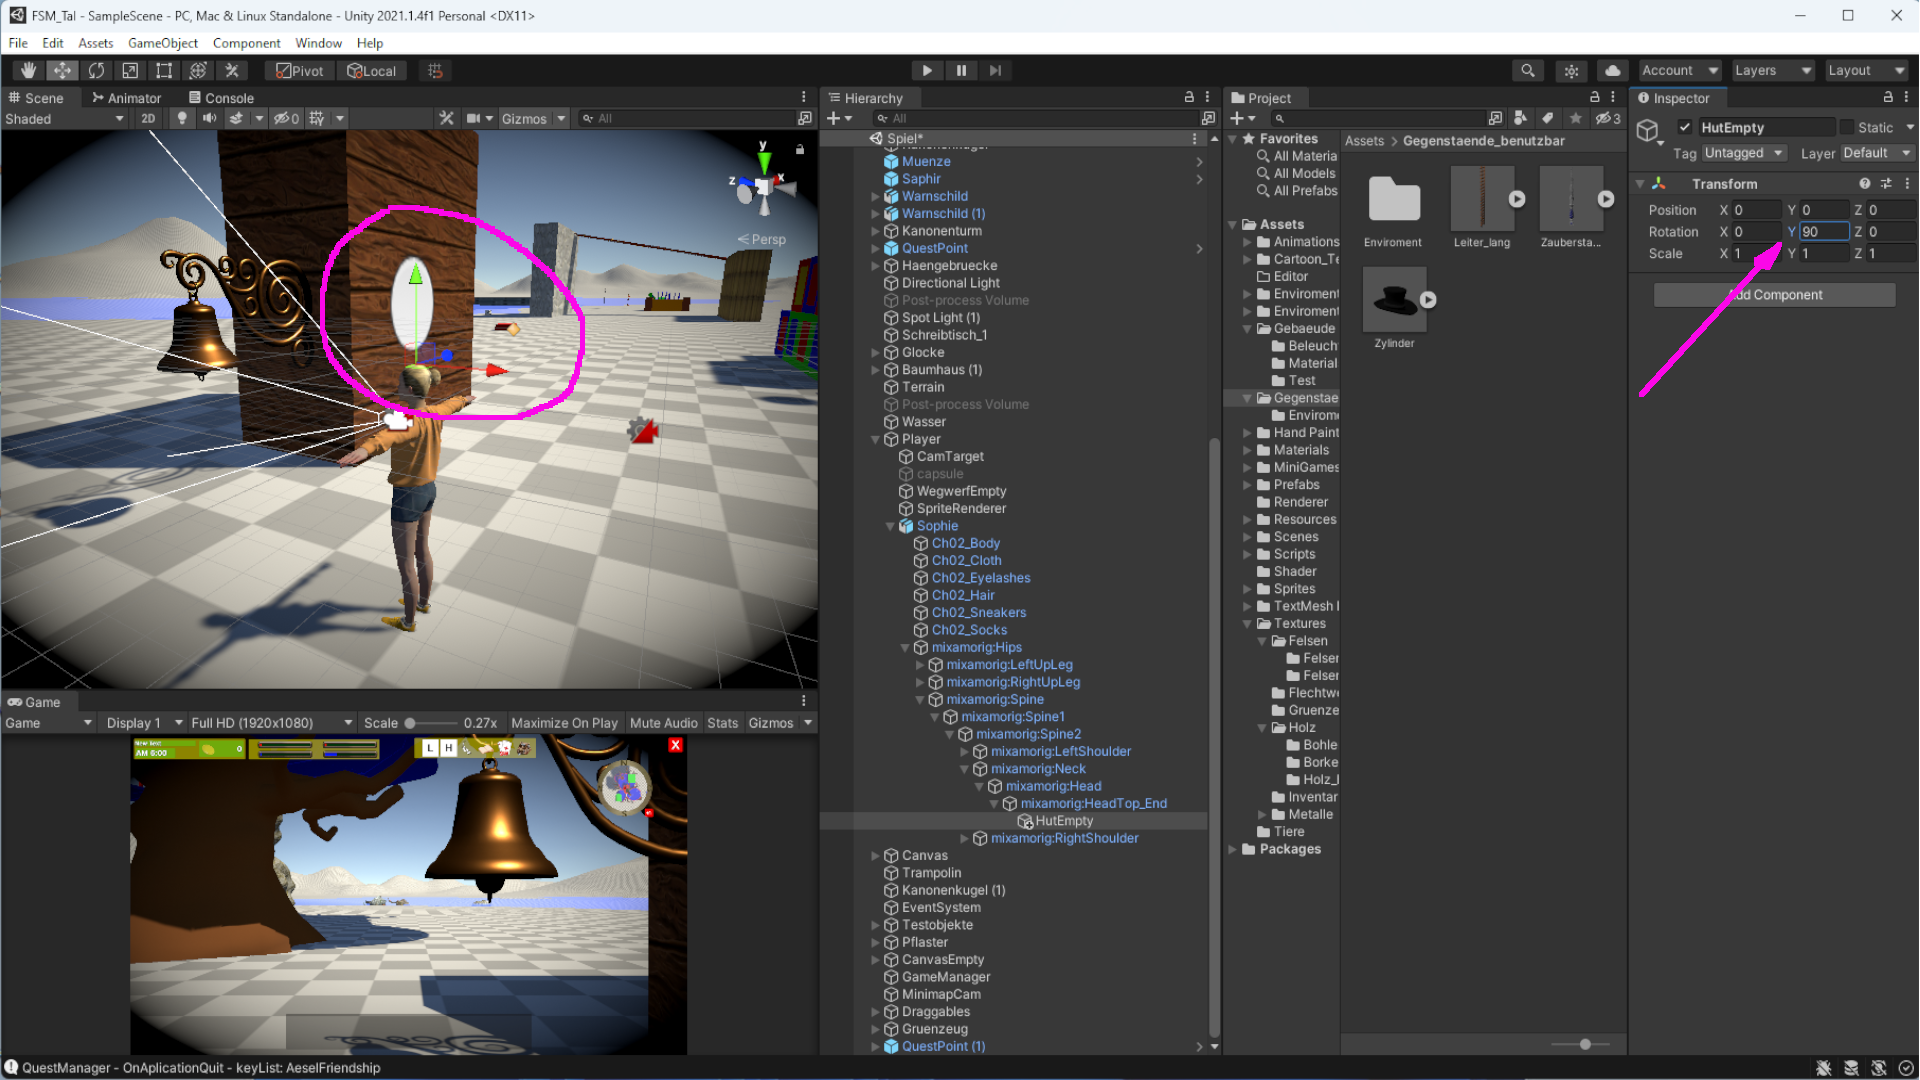Click the Pause button

961,70
